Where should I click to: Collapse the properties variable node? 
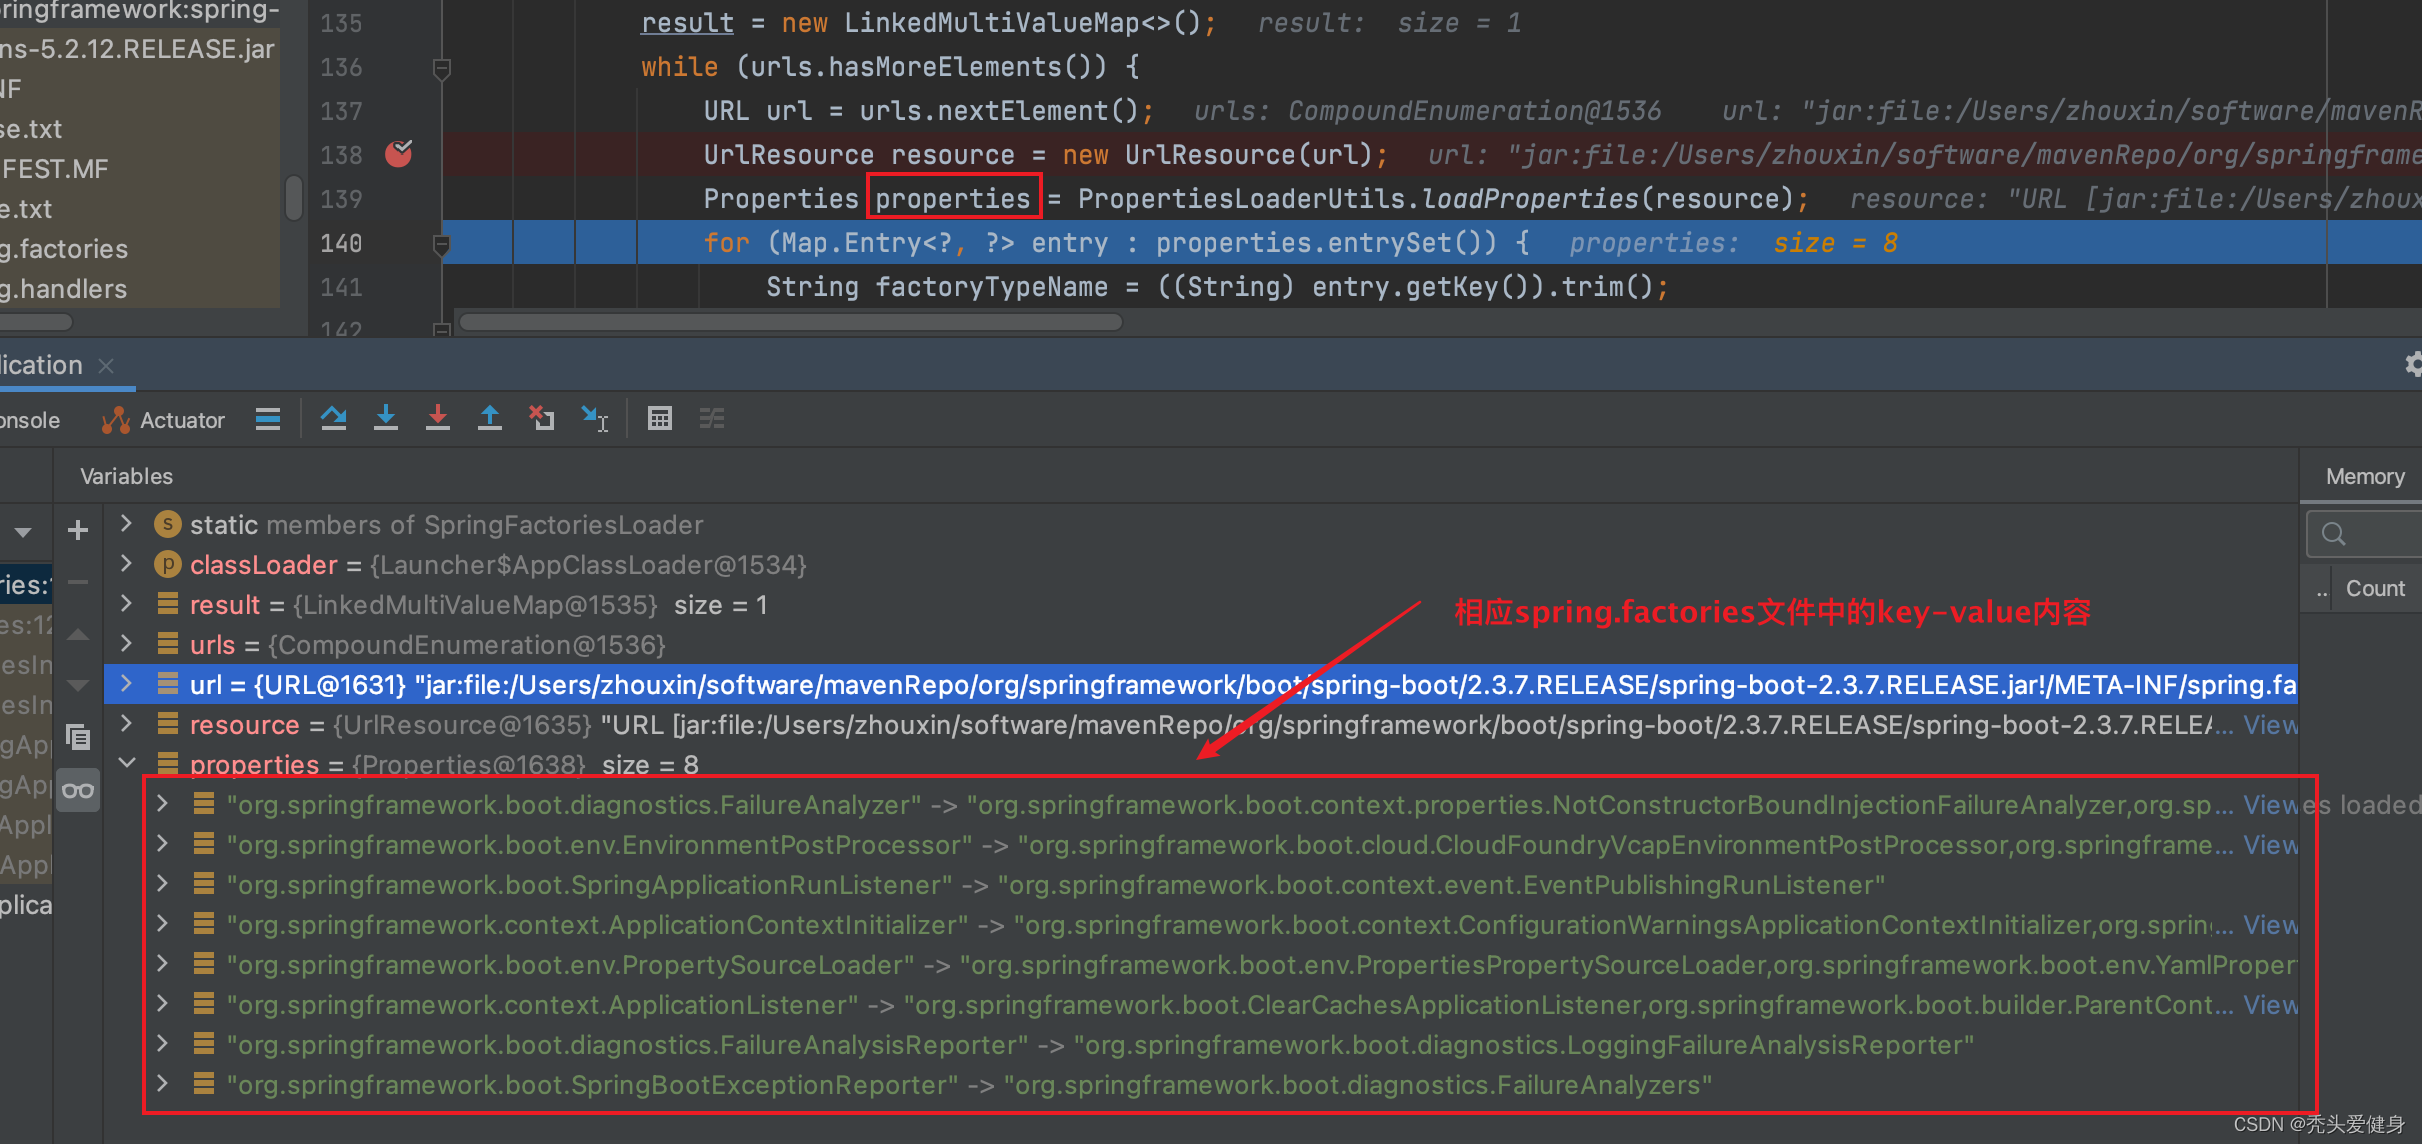(x=127, y=764)
